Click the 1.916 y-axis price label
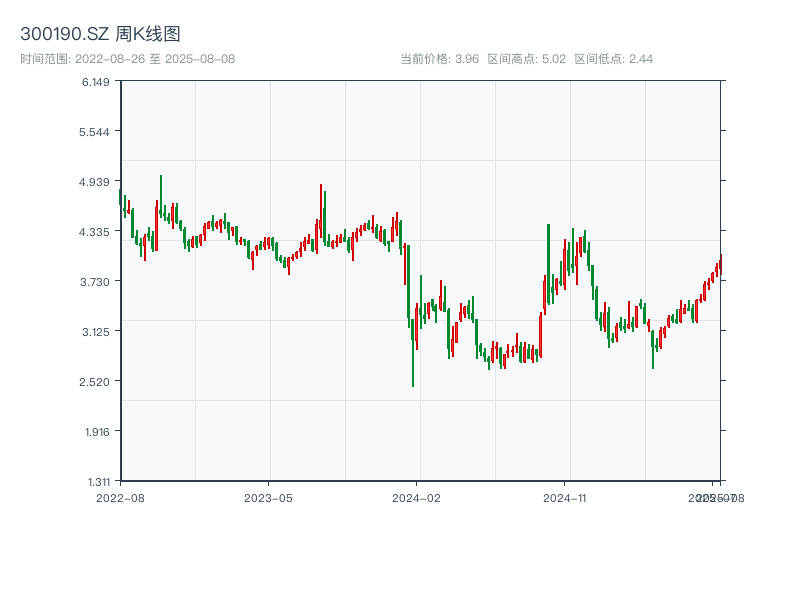This screenshot has height=600, width=800. (95, 432)
